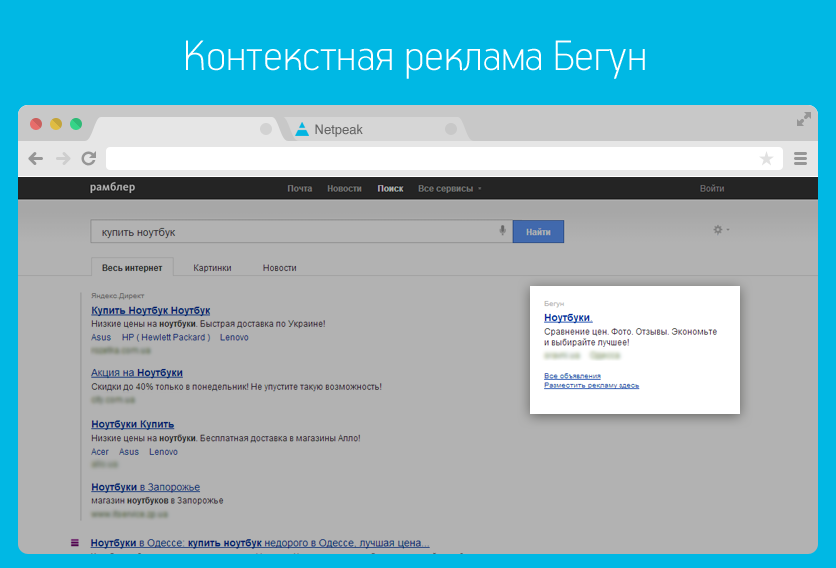Click text Скидки до 40% только в понедельник
Image resolution: width=836 pixels, height=568 pixels.
(170, 387)
